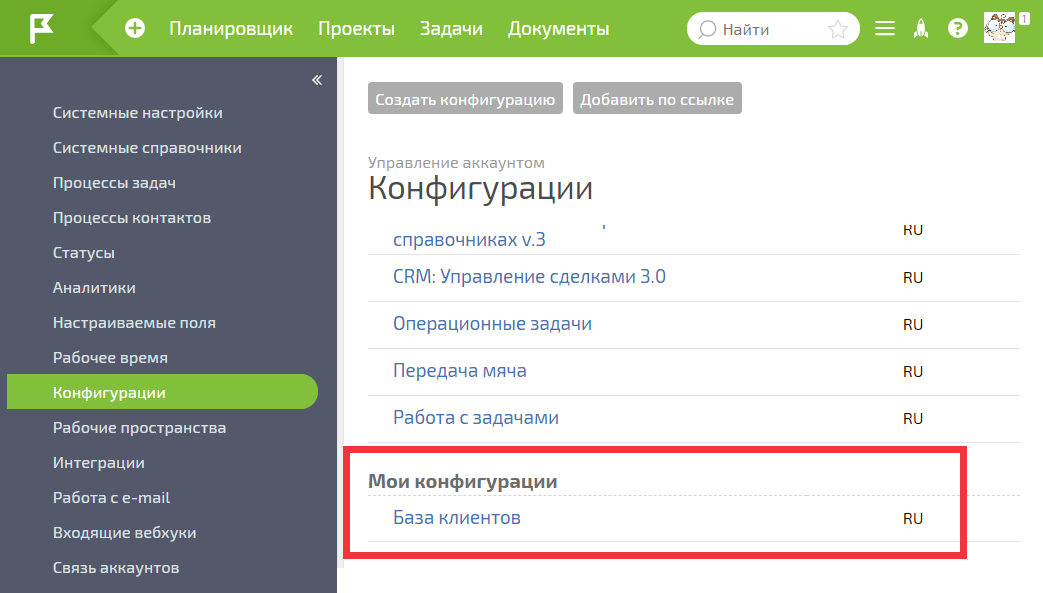Focus the Найти search field
1043x593 pixels.
[x=773, y=29]
